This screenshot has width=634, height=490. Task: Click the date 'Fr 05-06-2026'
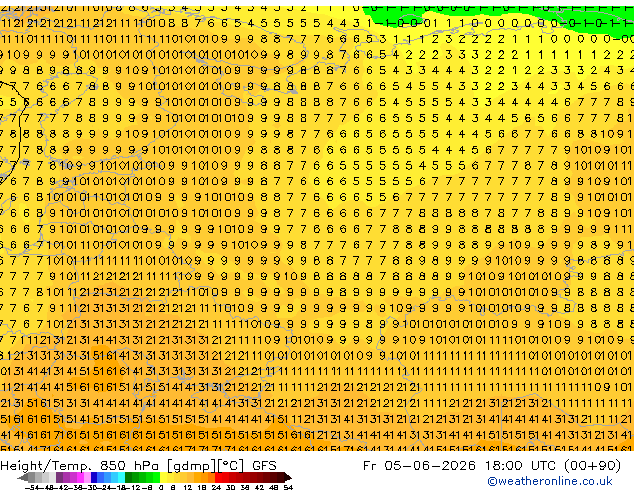[419, 465]
